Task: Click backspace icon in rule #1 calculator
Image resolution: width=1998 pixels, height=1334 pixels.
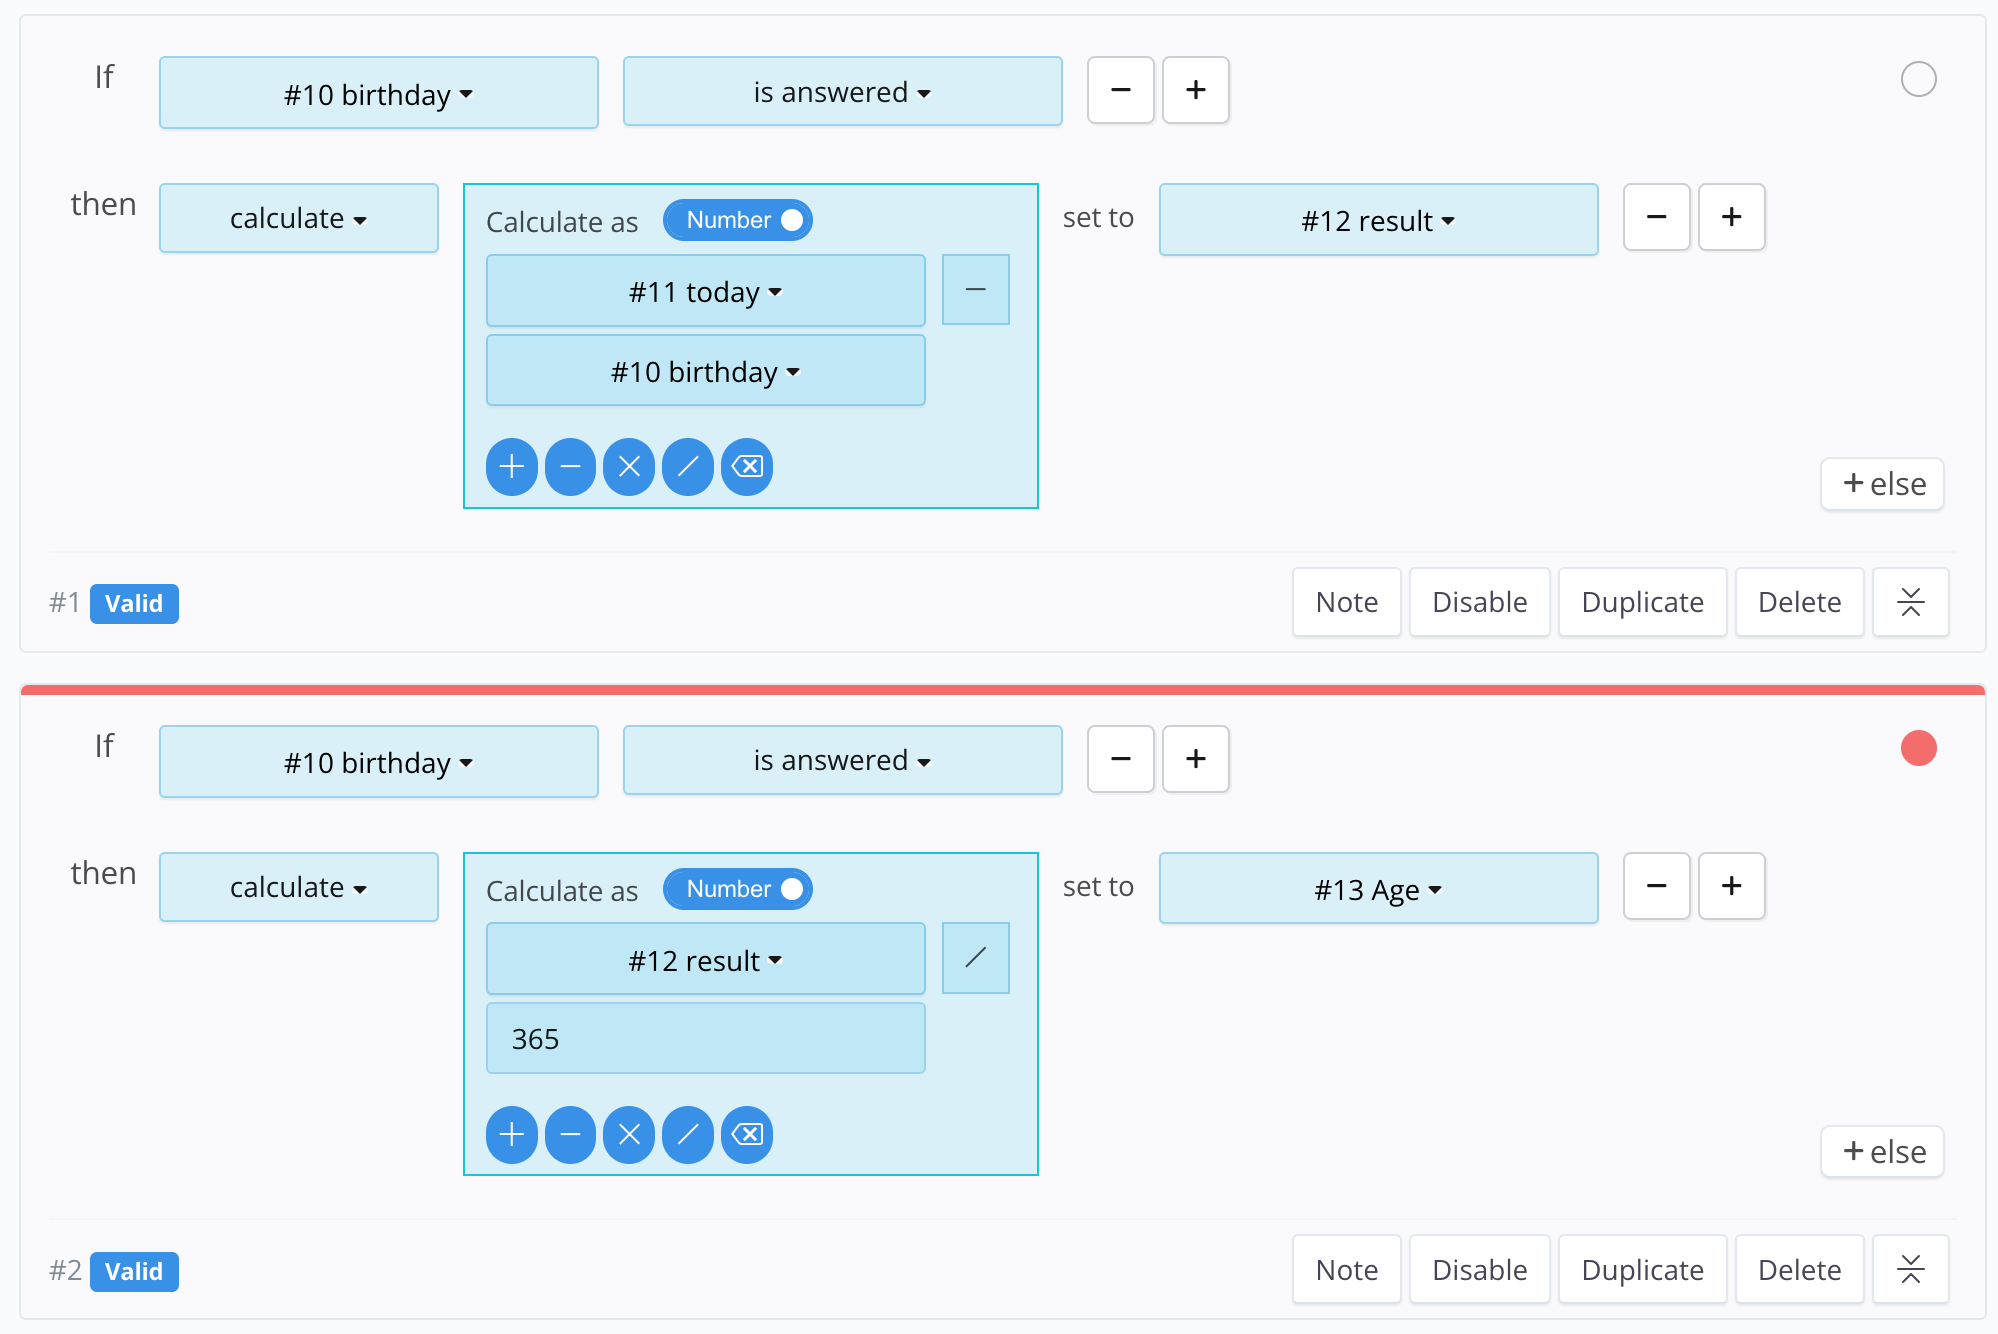Action: 747,467
